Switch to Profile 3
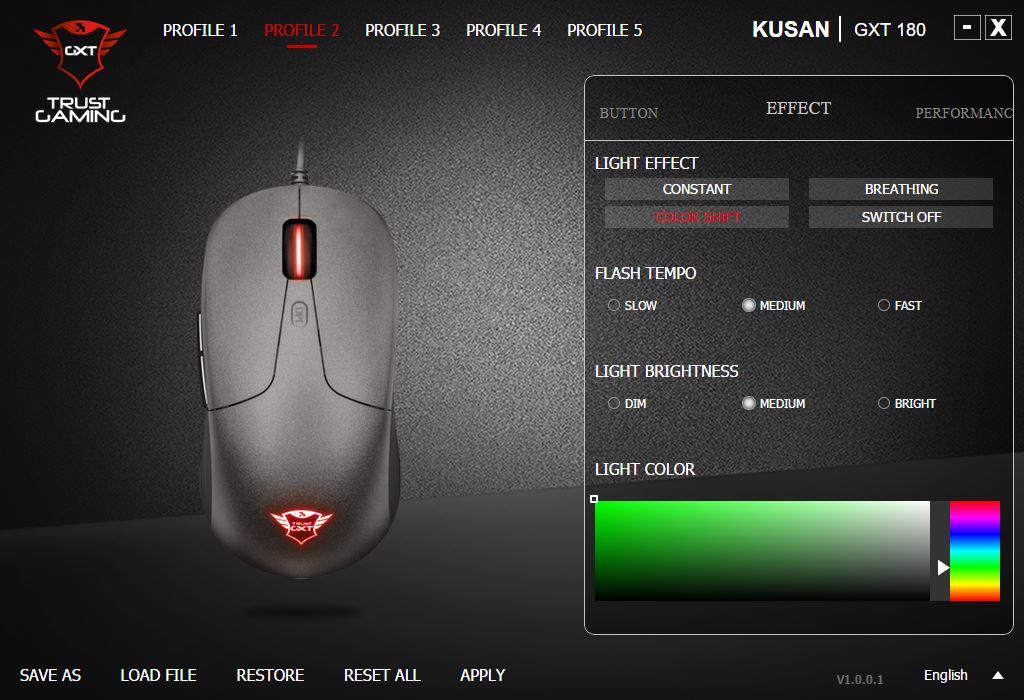This screenshot has width=1024, height=700. point(402,30)
